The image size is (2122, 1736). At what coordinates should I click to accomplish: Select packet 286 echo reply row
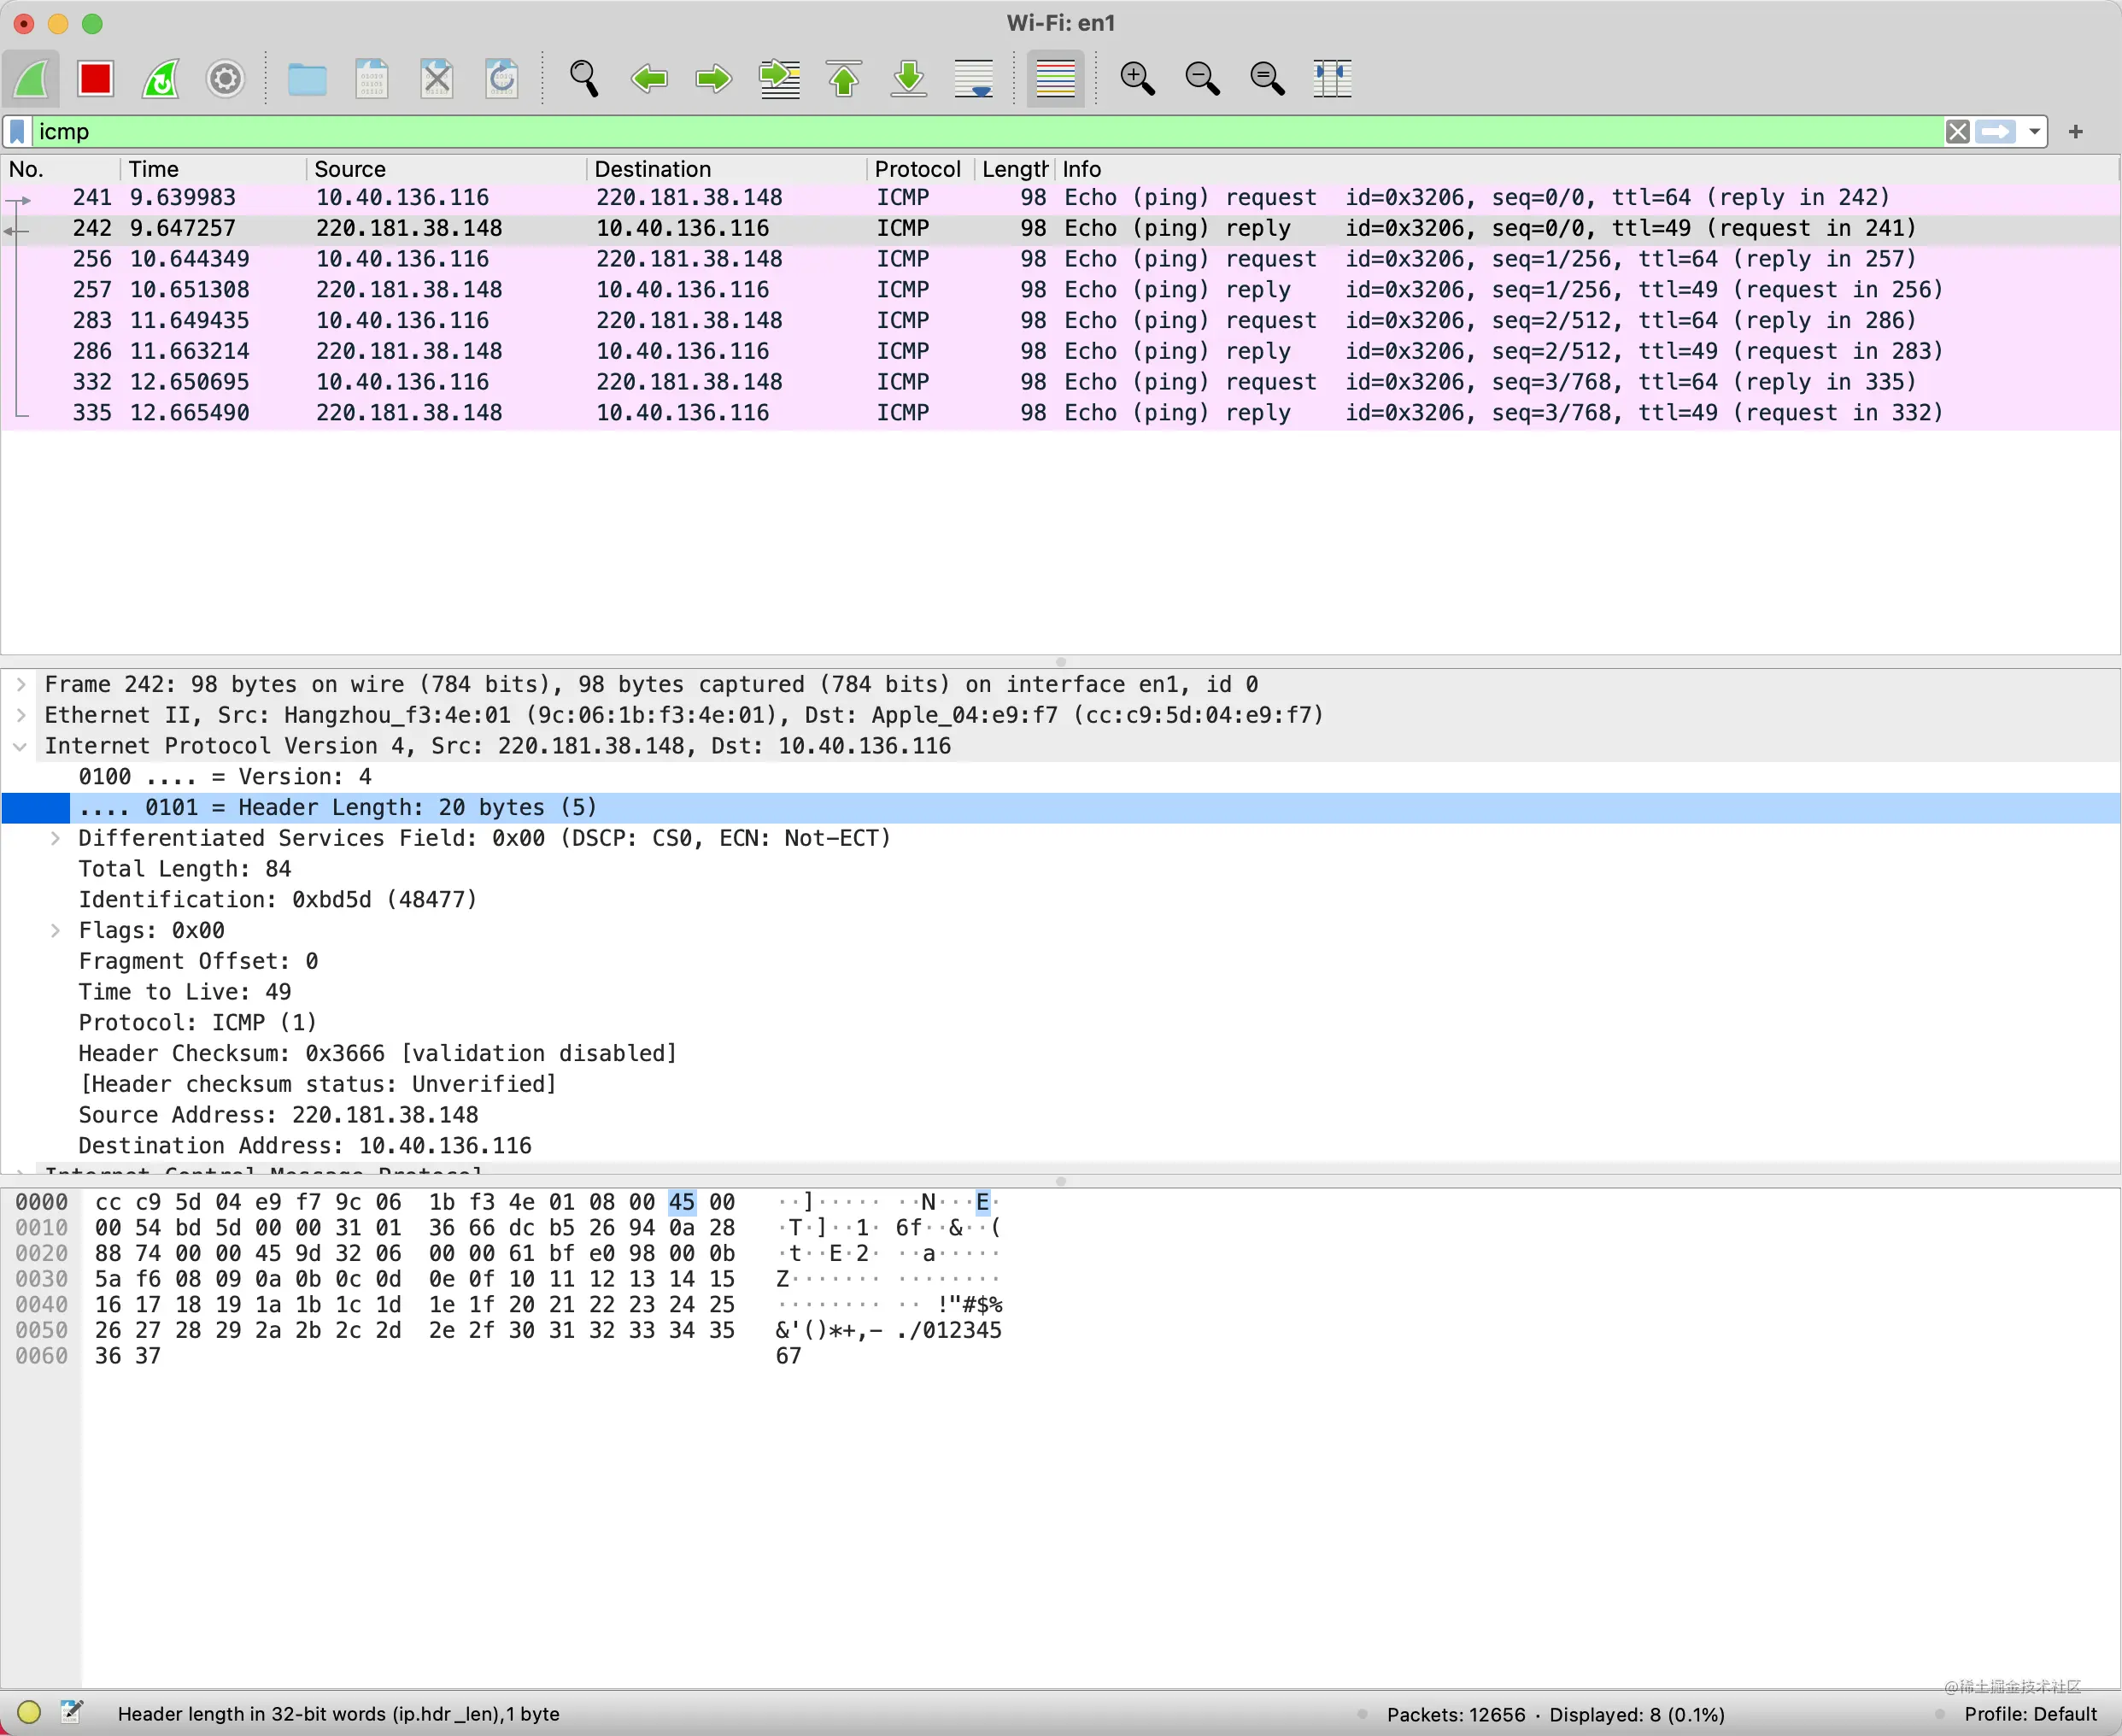pos(1060,352)
